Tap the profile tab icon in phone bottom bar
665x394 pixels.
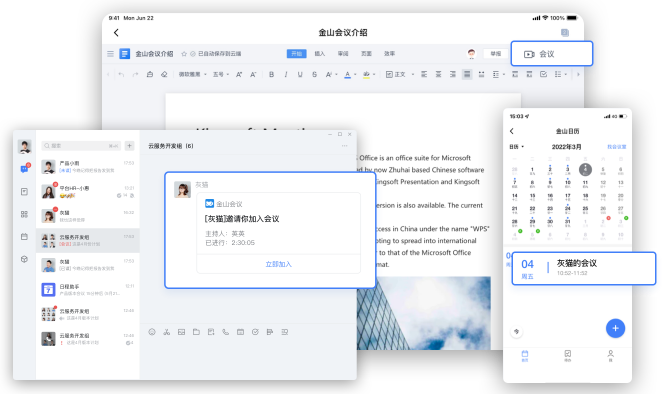[x=611, y=355]
